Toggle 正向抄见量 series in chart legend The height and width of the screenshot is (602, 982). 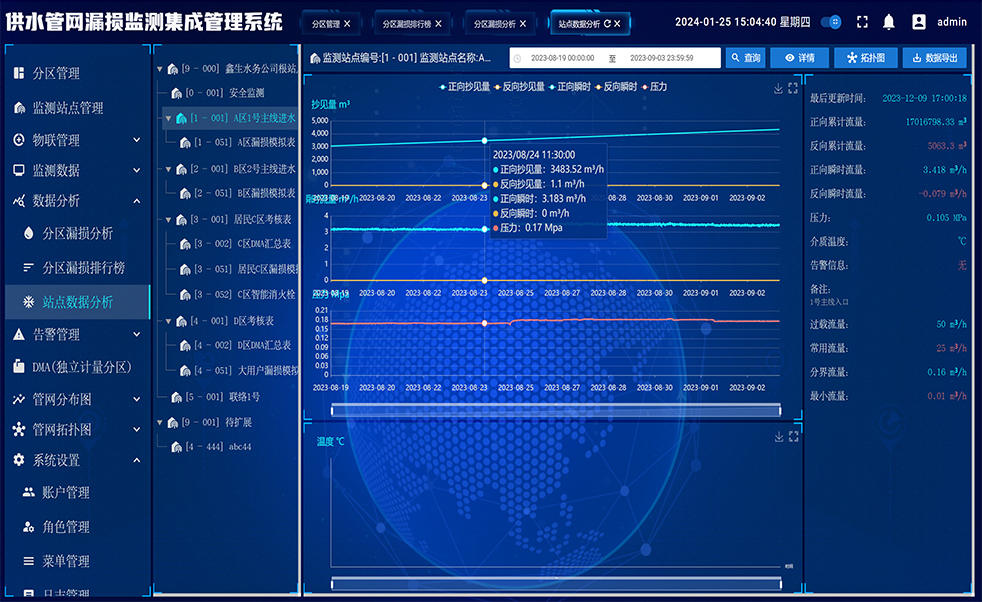tap(466, 87)
